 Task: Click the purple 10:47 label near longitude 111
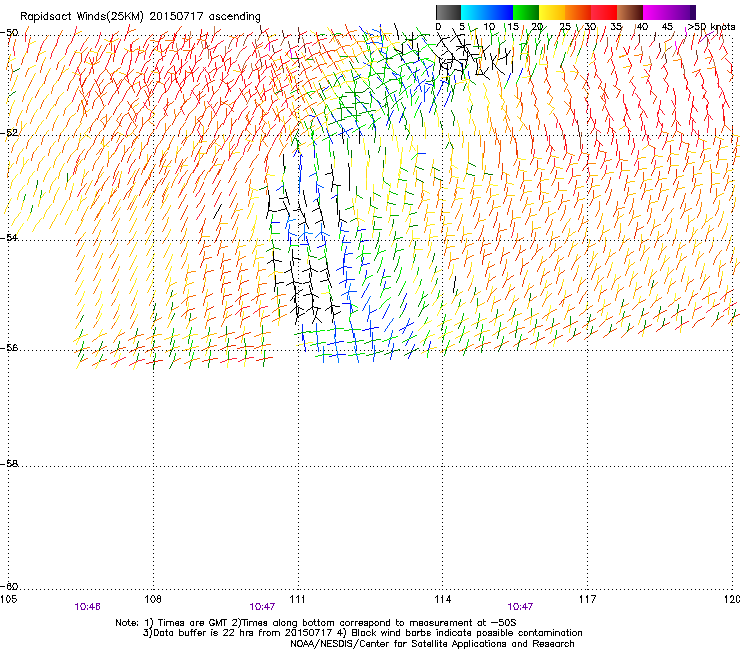click(x=262, y=607)
